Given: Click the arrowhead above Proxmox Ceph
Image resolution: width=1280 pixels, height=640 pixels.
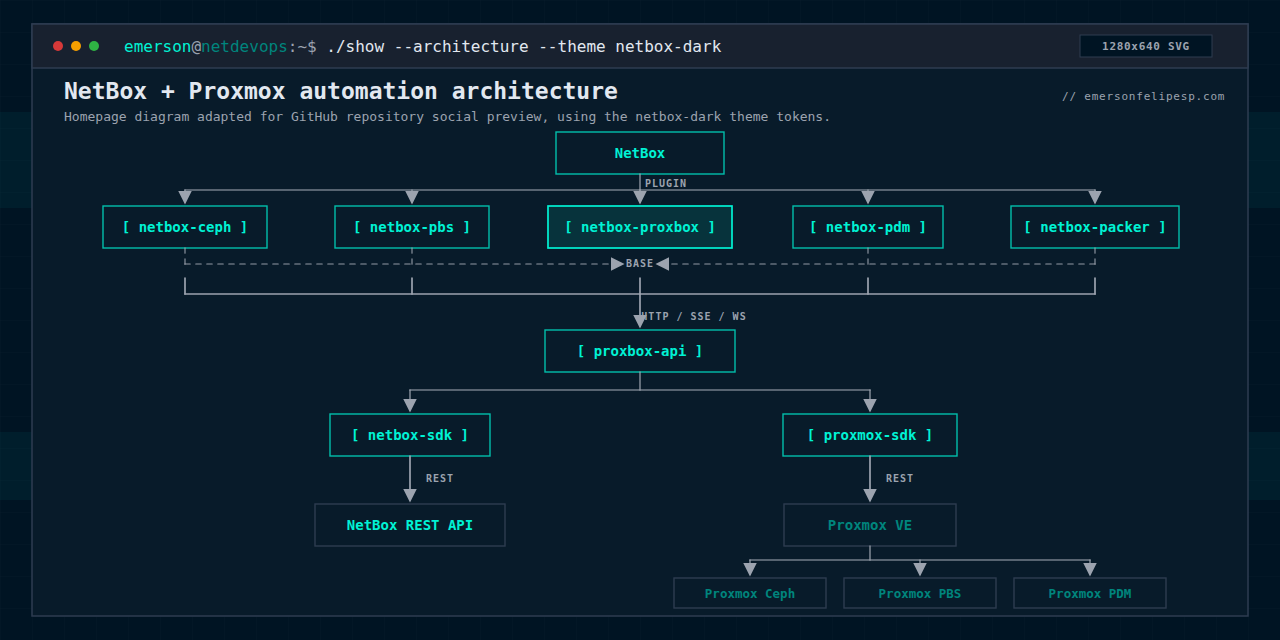Looking at the screenshot, I should click(750, 570).
